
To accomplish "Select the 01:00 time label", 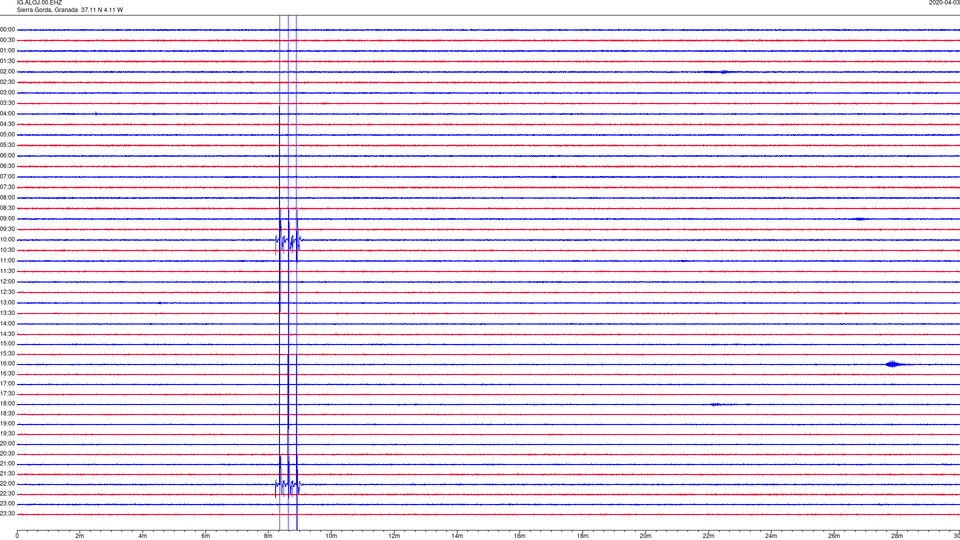I will pos(7,51).
